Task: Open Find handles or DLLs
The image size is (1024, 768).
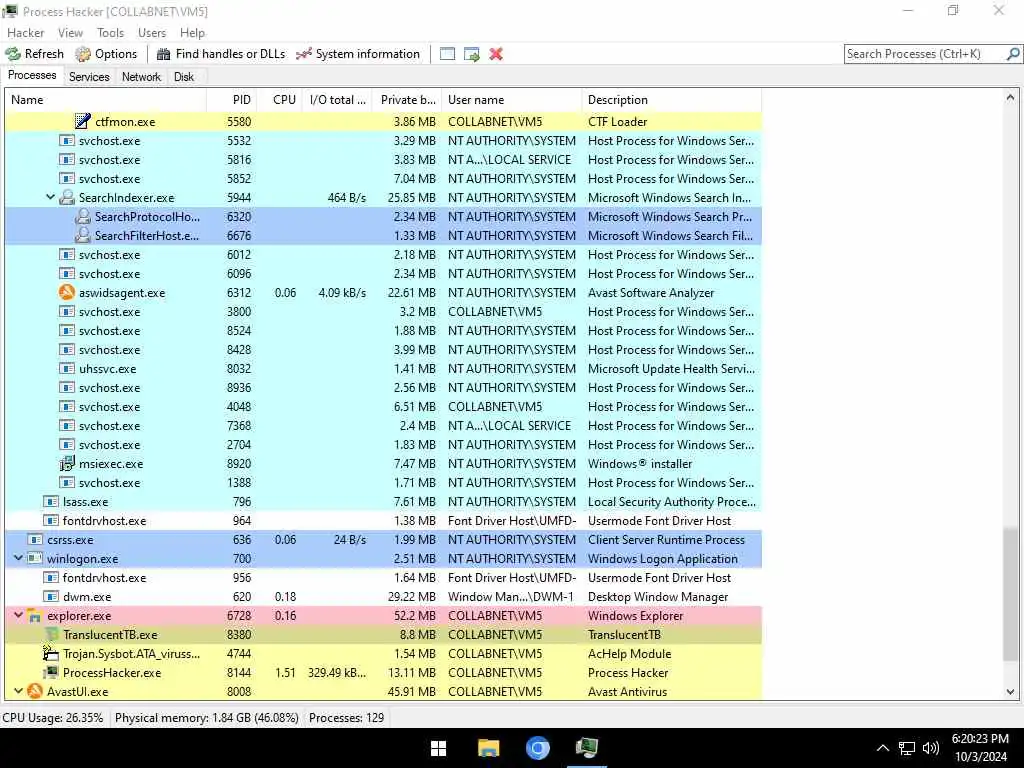Action: [x=221, y=54]
